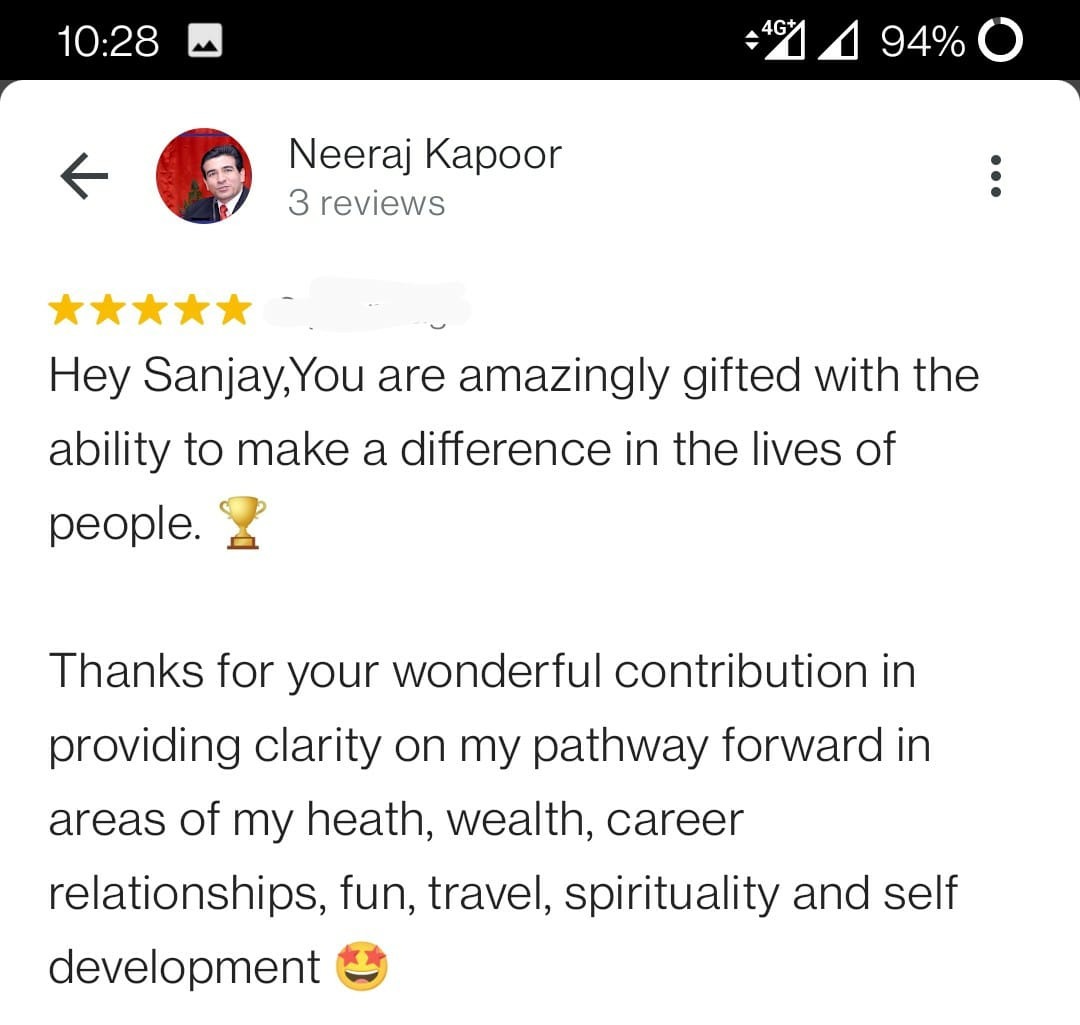The width and height of the screenshot is (1080, 1025).
Task: Open Neeraj Kapoor's profile photo
Action: pyautogui.click(x=204, y=176)
